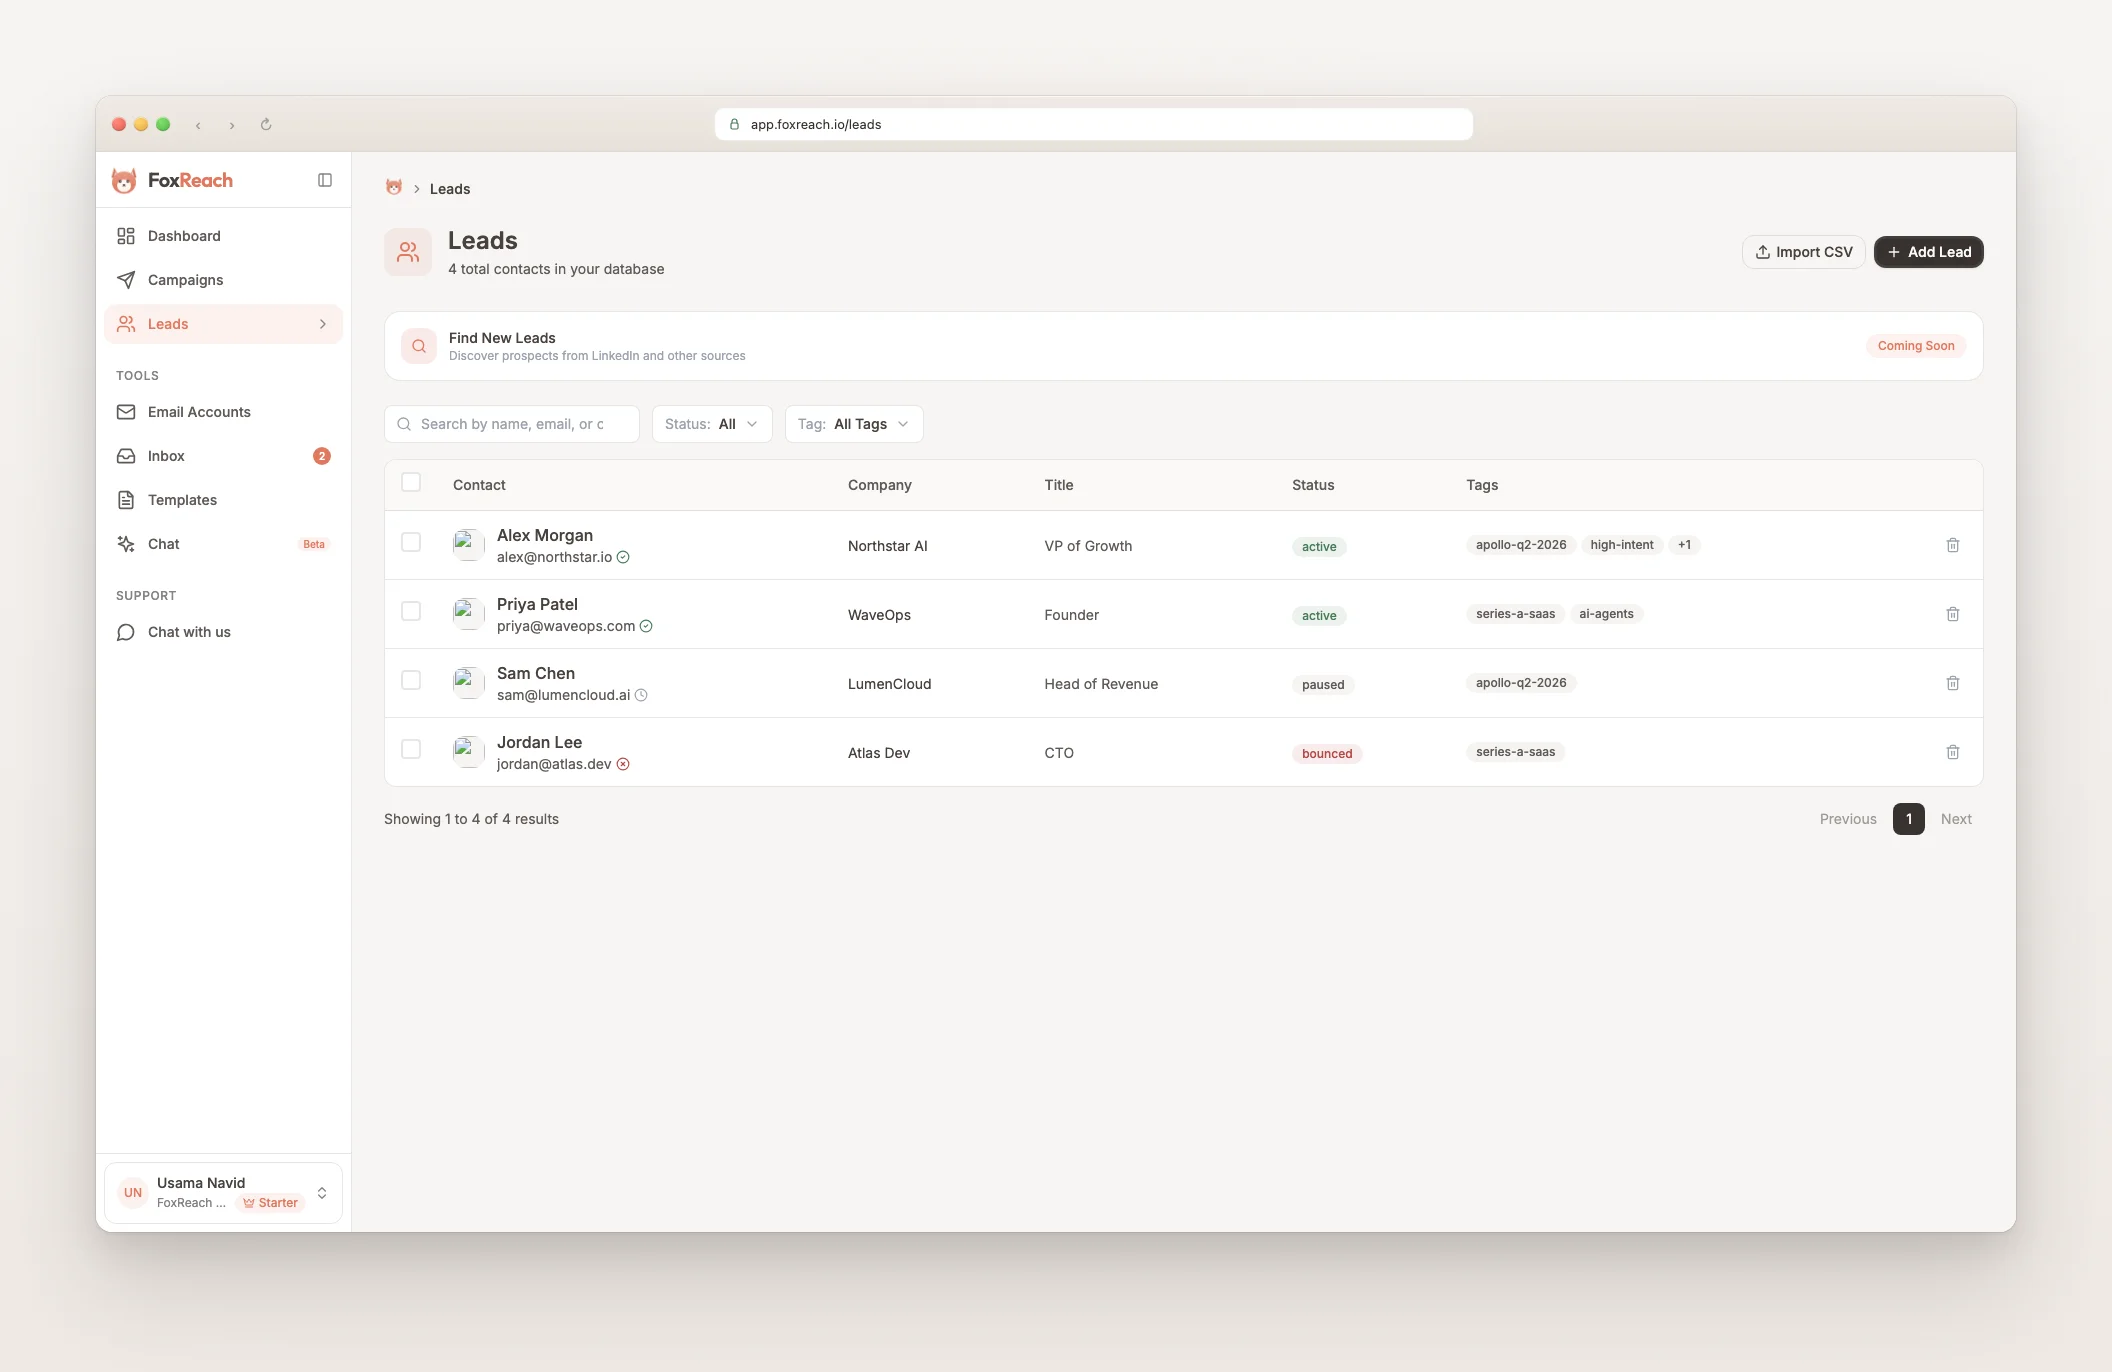Click Sam Chen's avatar image
Screen dimensions: 2112x1372
pyautogui.click(x=468, y=683)
